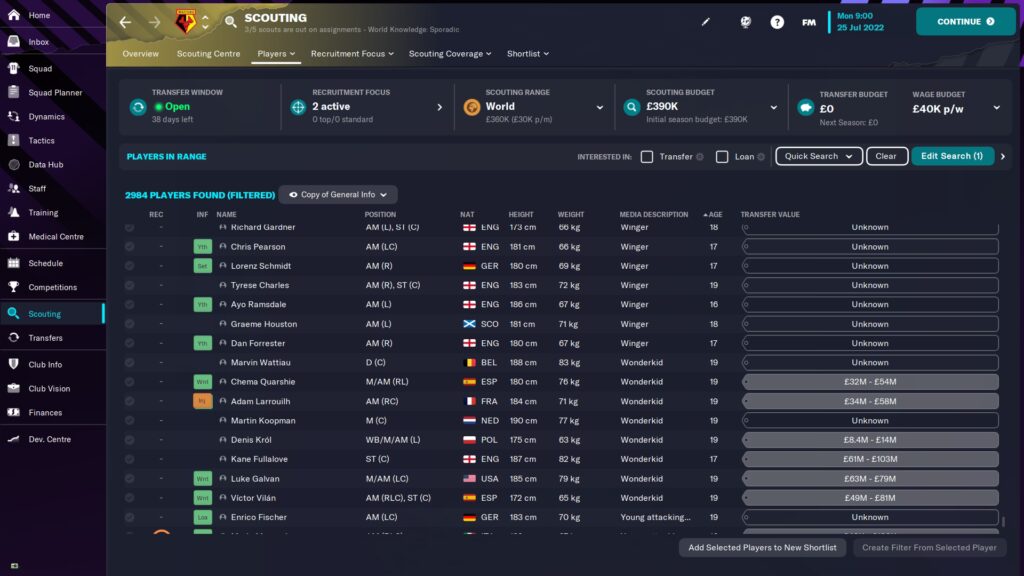Go to Tactics in the sidebar
The width and height of the screenshot is (1024, 576).
pos(41,140)
